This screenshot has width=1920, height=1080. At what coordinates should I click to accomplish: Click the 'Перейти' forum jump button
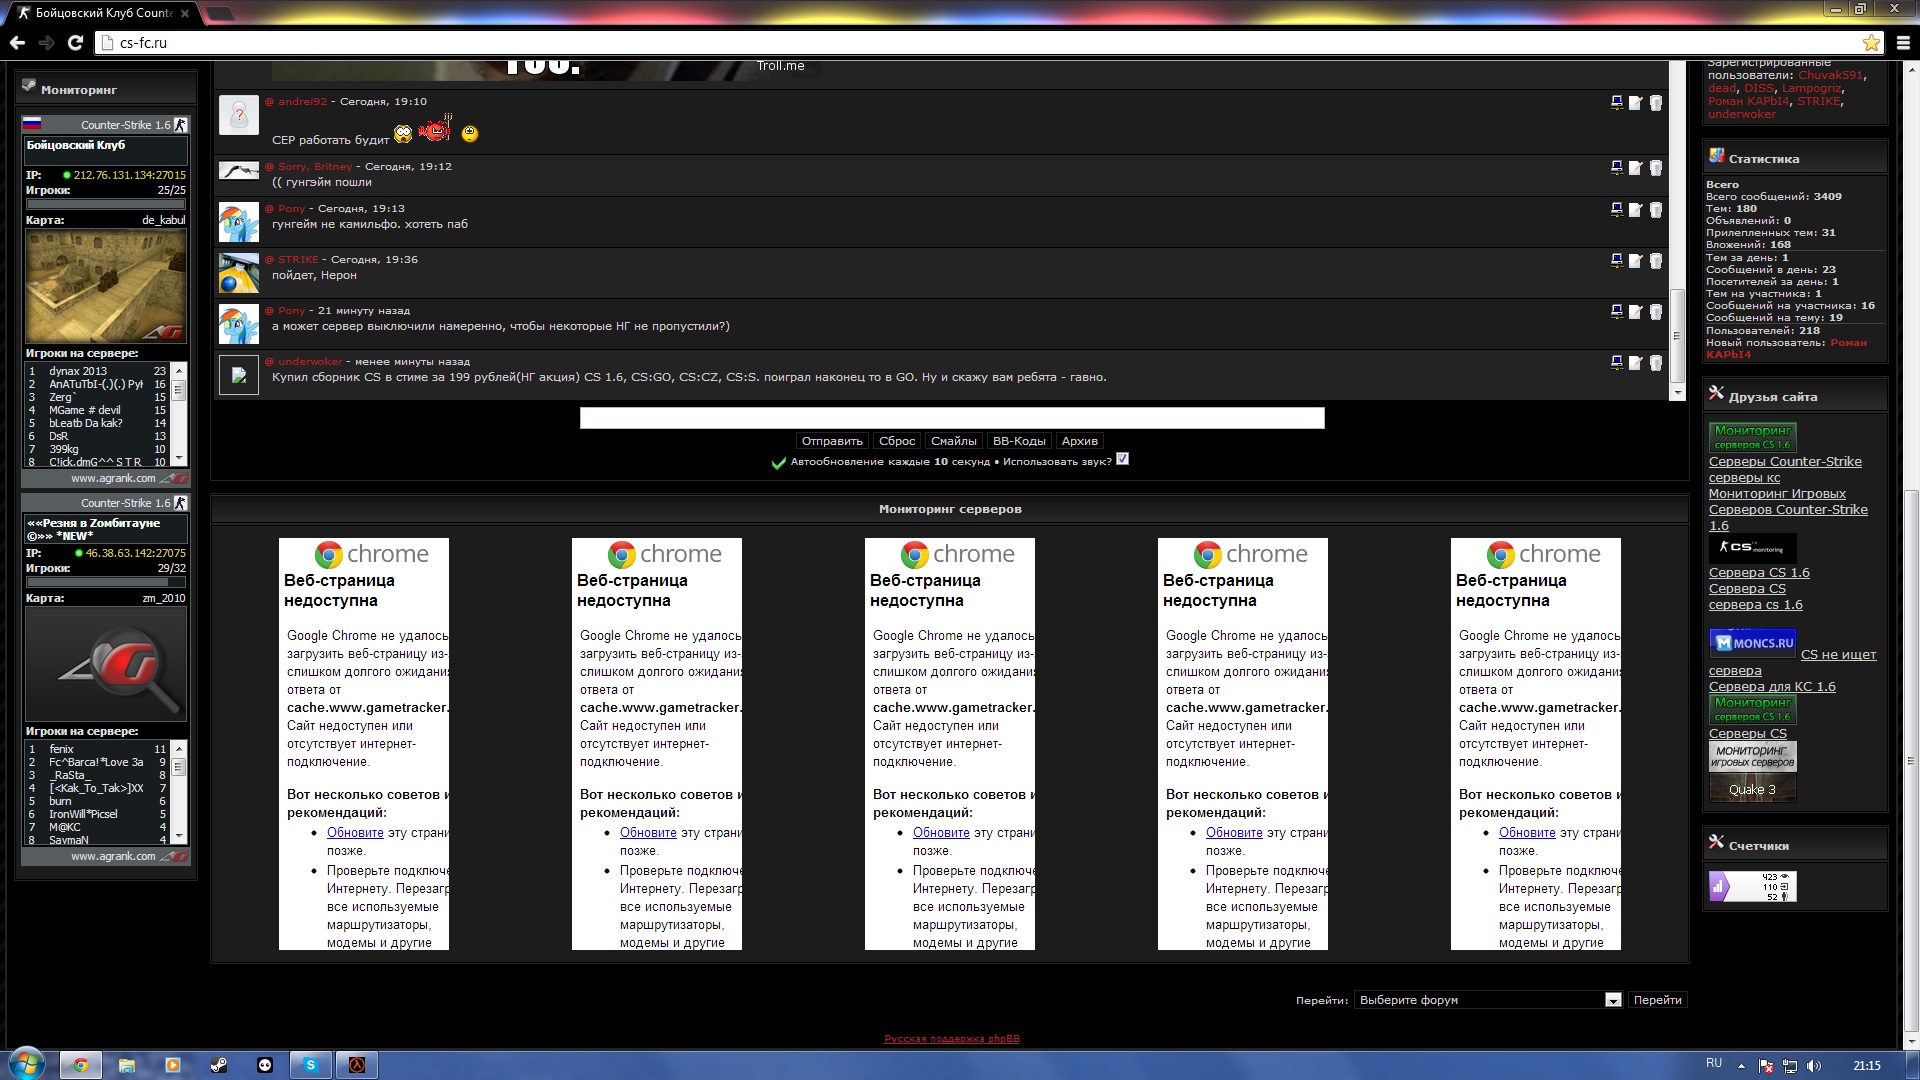pos(1657,1000)
